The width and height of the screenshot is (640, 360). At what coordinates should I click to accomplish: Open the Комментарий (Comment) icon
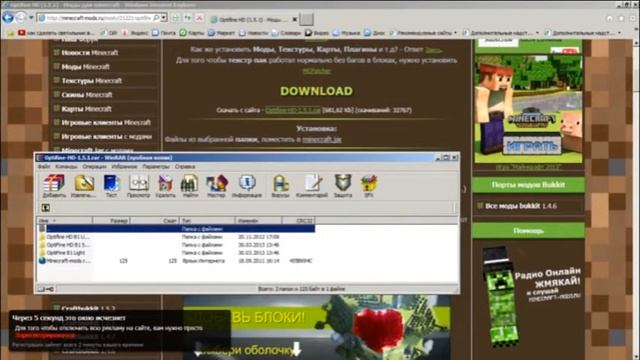pyautogui.click(x=312, y=186)
